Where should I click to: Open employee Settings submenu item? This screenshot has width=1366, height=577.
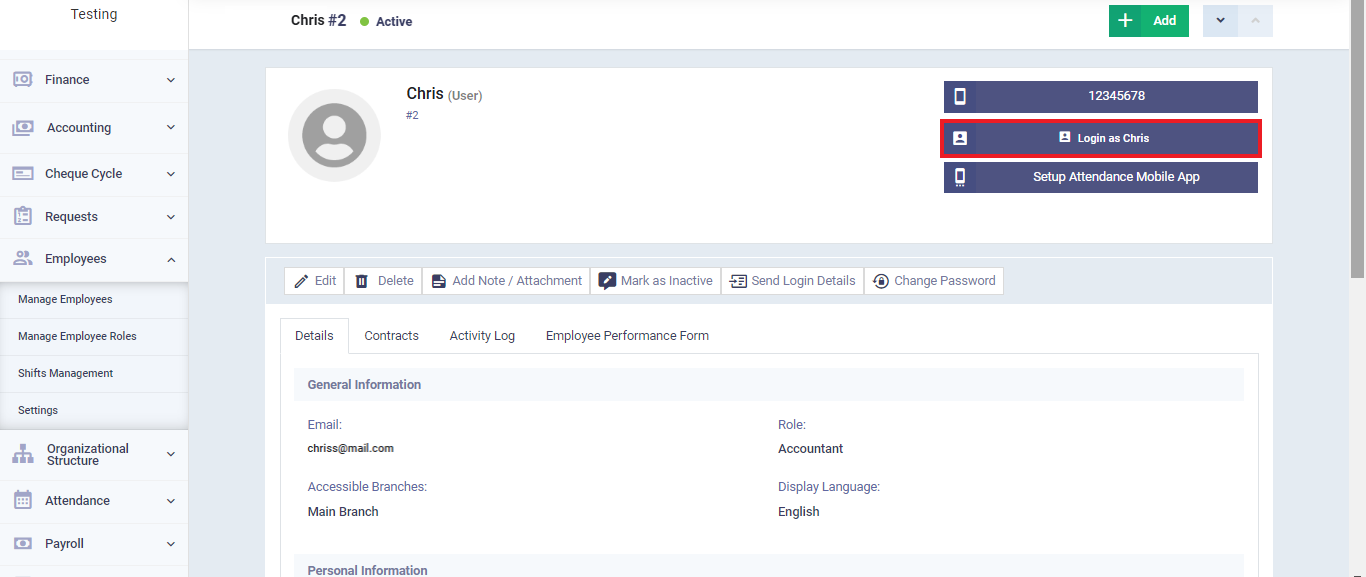94,410
